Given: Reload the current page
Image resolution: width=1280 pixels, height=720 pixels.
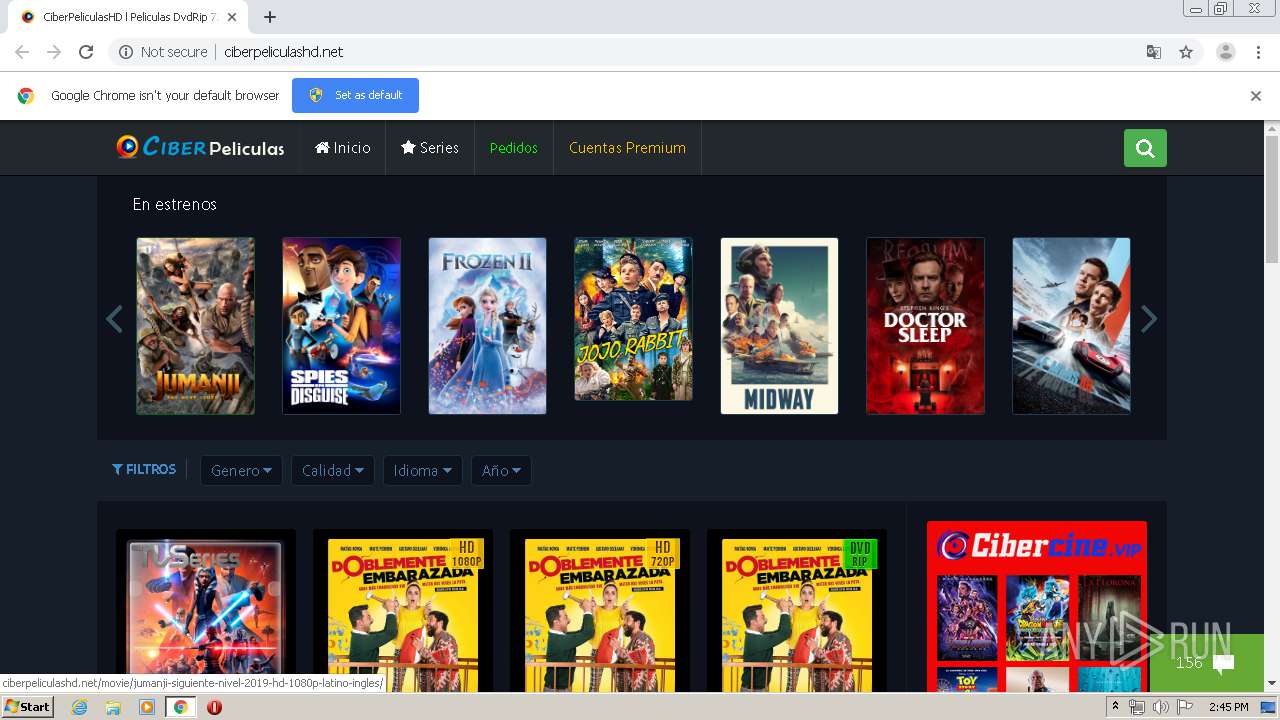Looking at the screenshot, I should [x=86, y=52].
